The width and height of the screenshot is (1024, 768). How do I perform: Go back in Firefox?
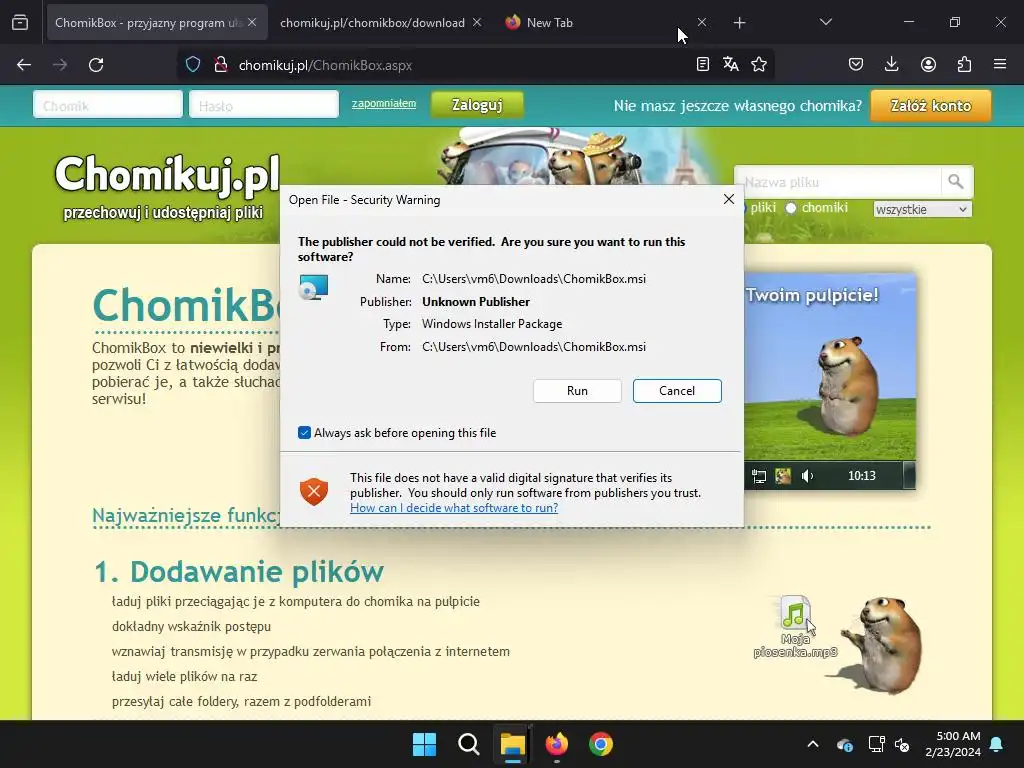pos(24,65)
